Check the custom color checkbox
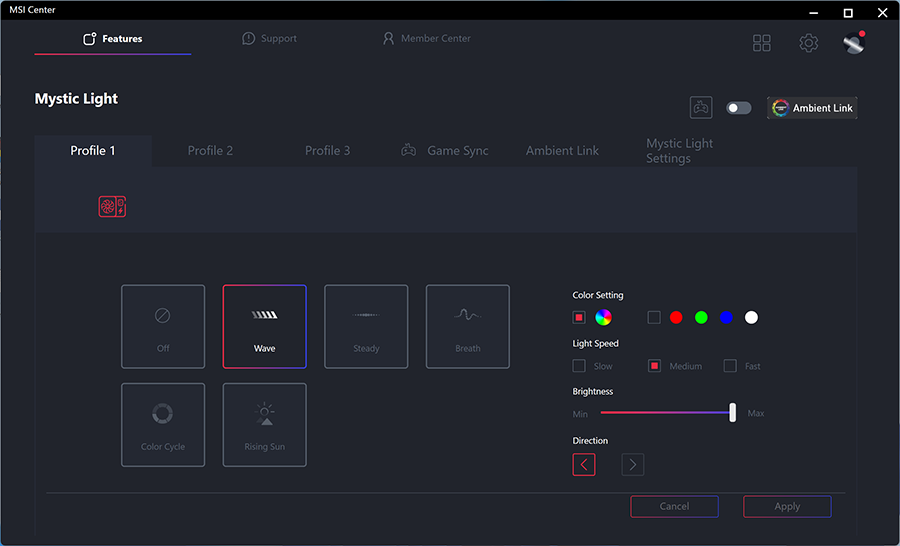This screenshot has height=546, width=900. pyautogui.click(x=654, y=317)
